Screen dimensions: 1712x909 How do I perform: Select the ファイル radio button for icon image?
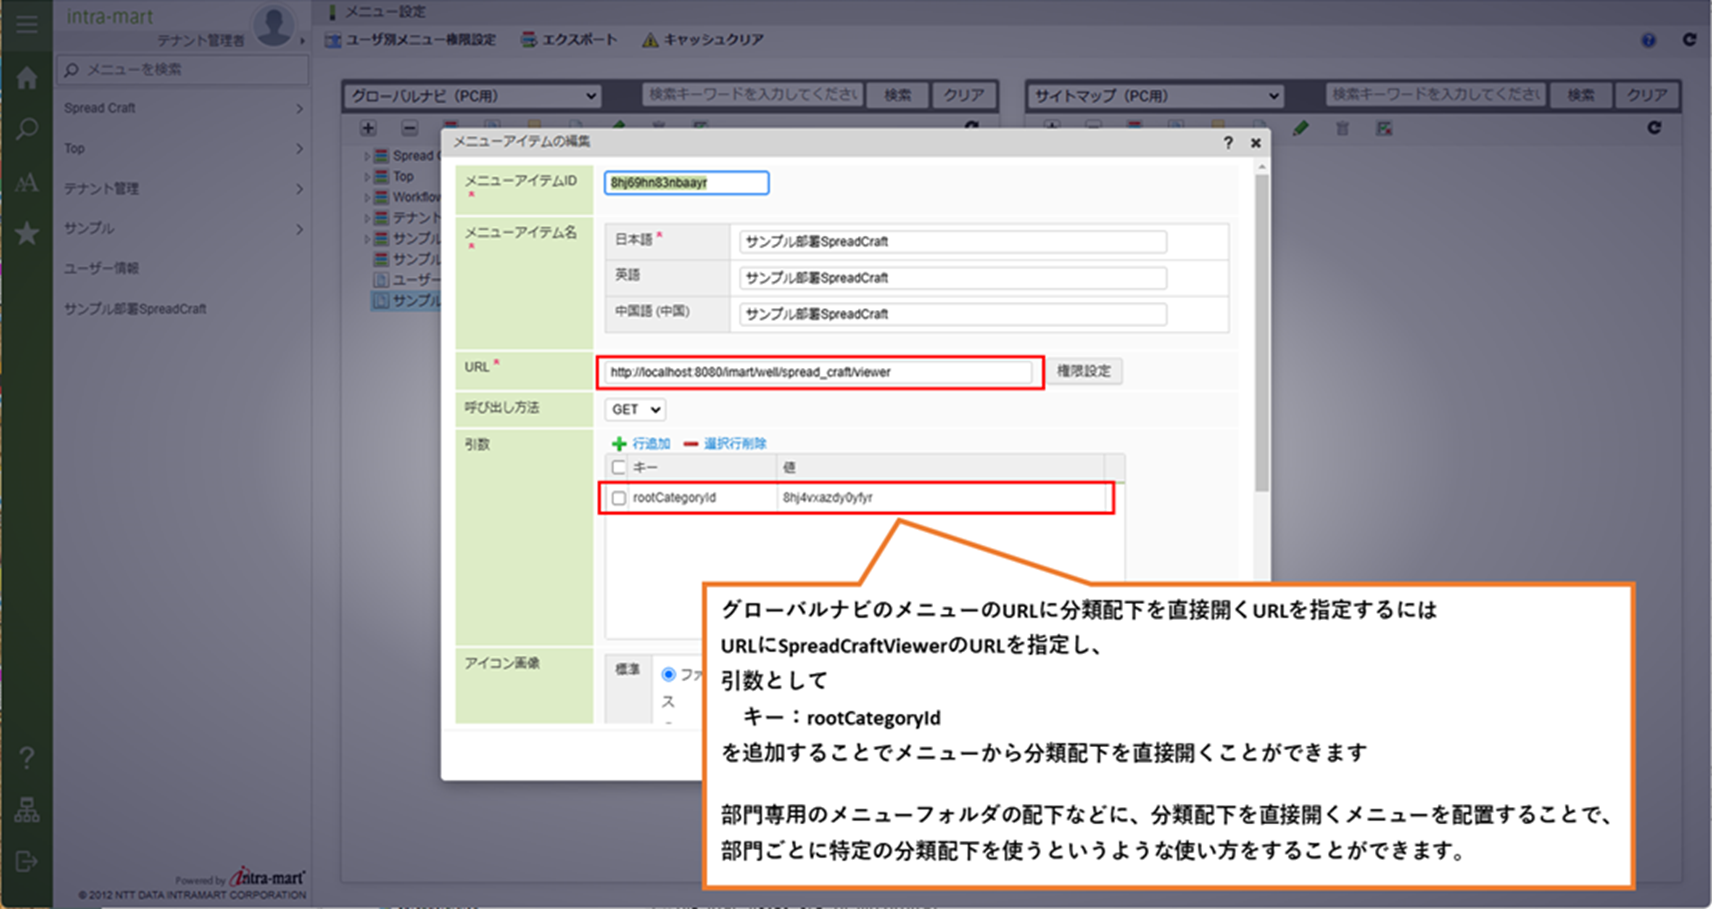(x=668, y=675)
